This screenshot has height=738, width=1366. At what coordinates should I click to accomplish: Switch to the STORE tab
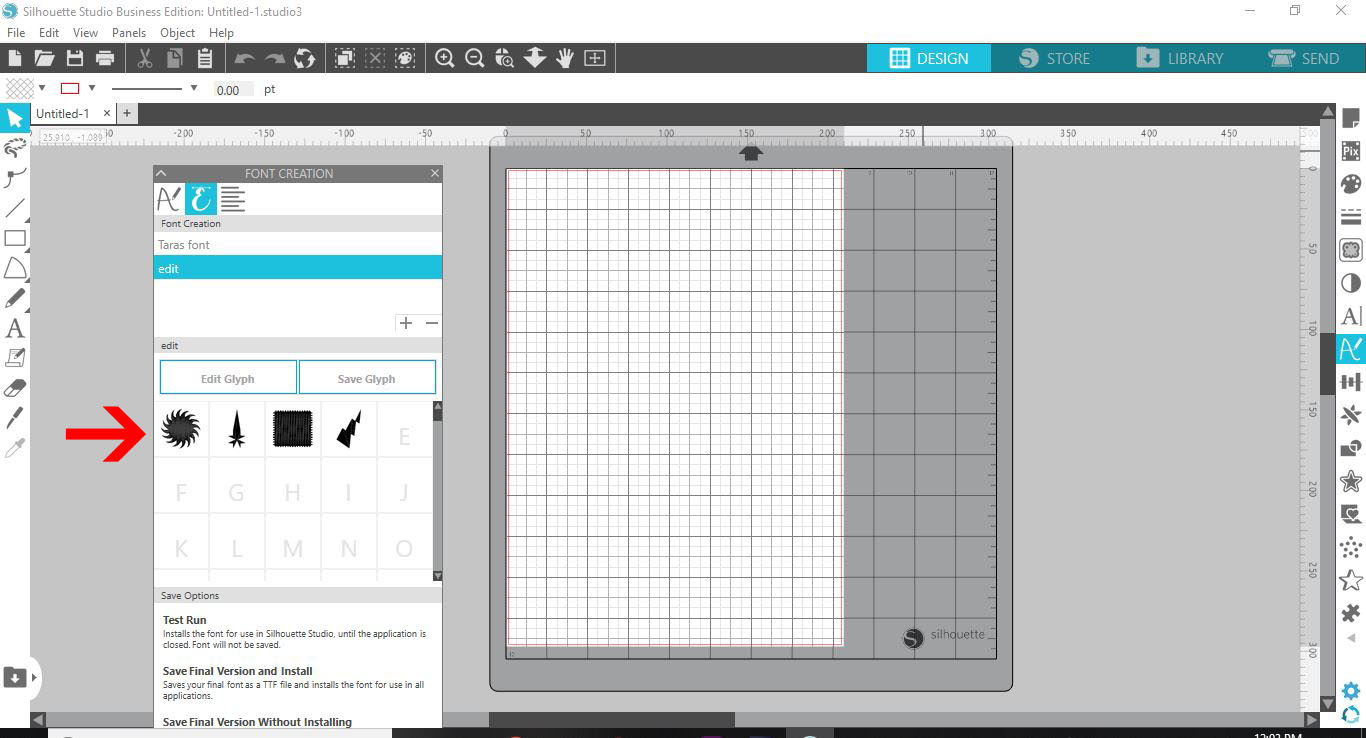1054,58
